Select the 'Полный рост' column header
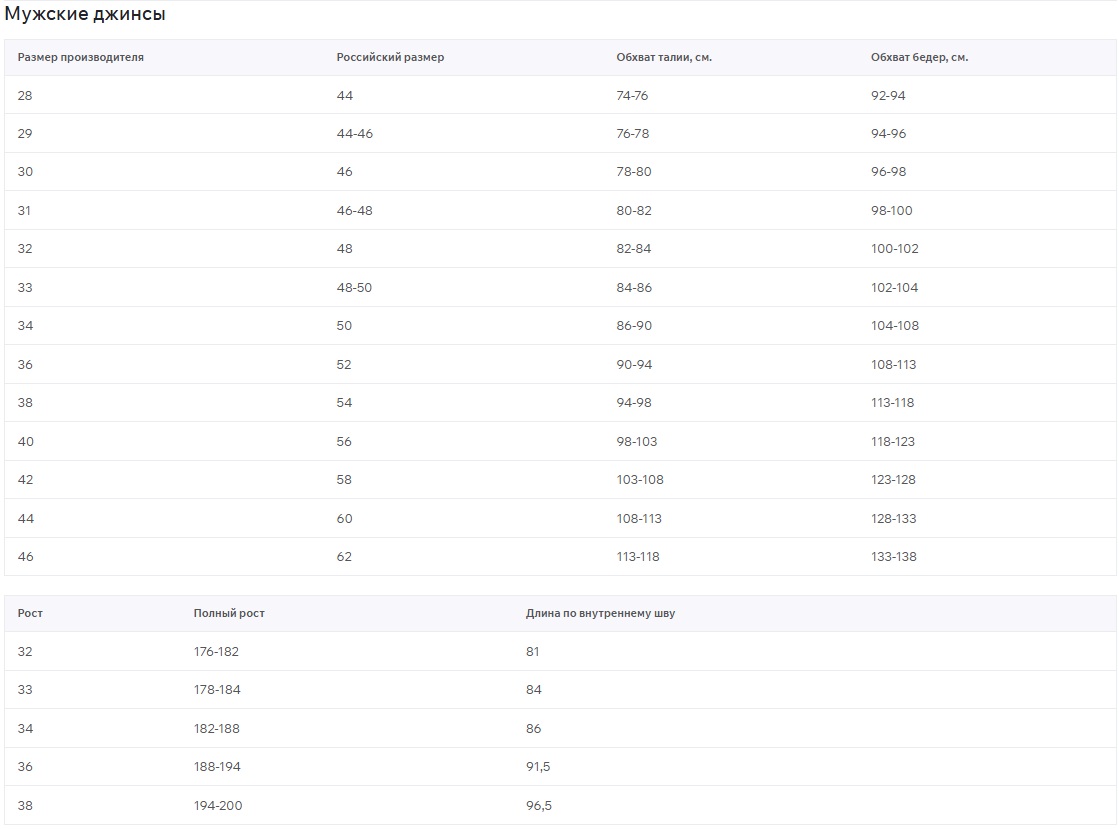1119x829 pixels. [229, 613]
